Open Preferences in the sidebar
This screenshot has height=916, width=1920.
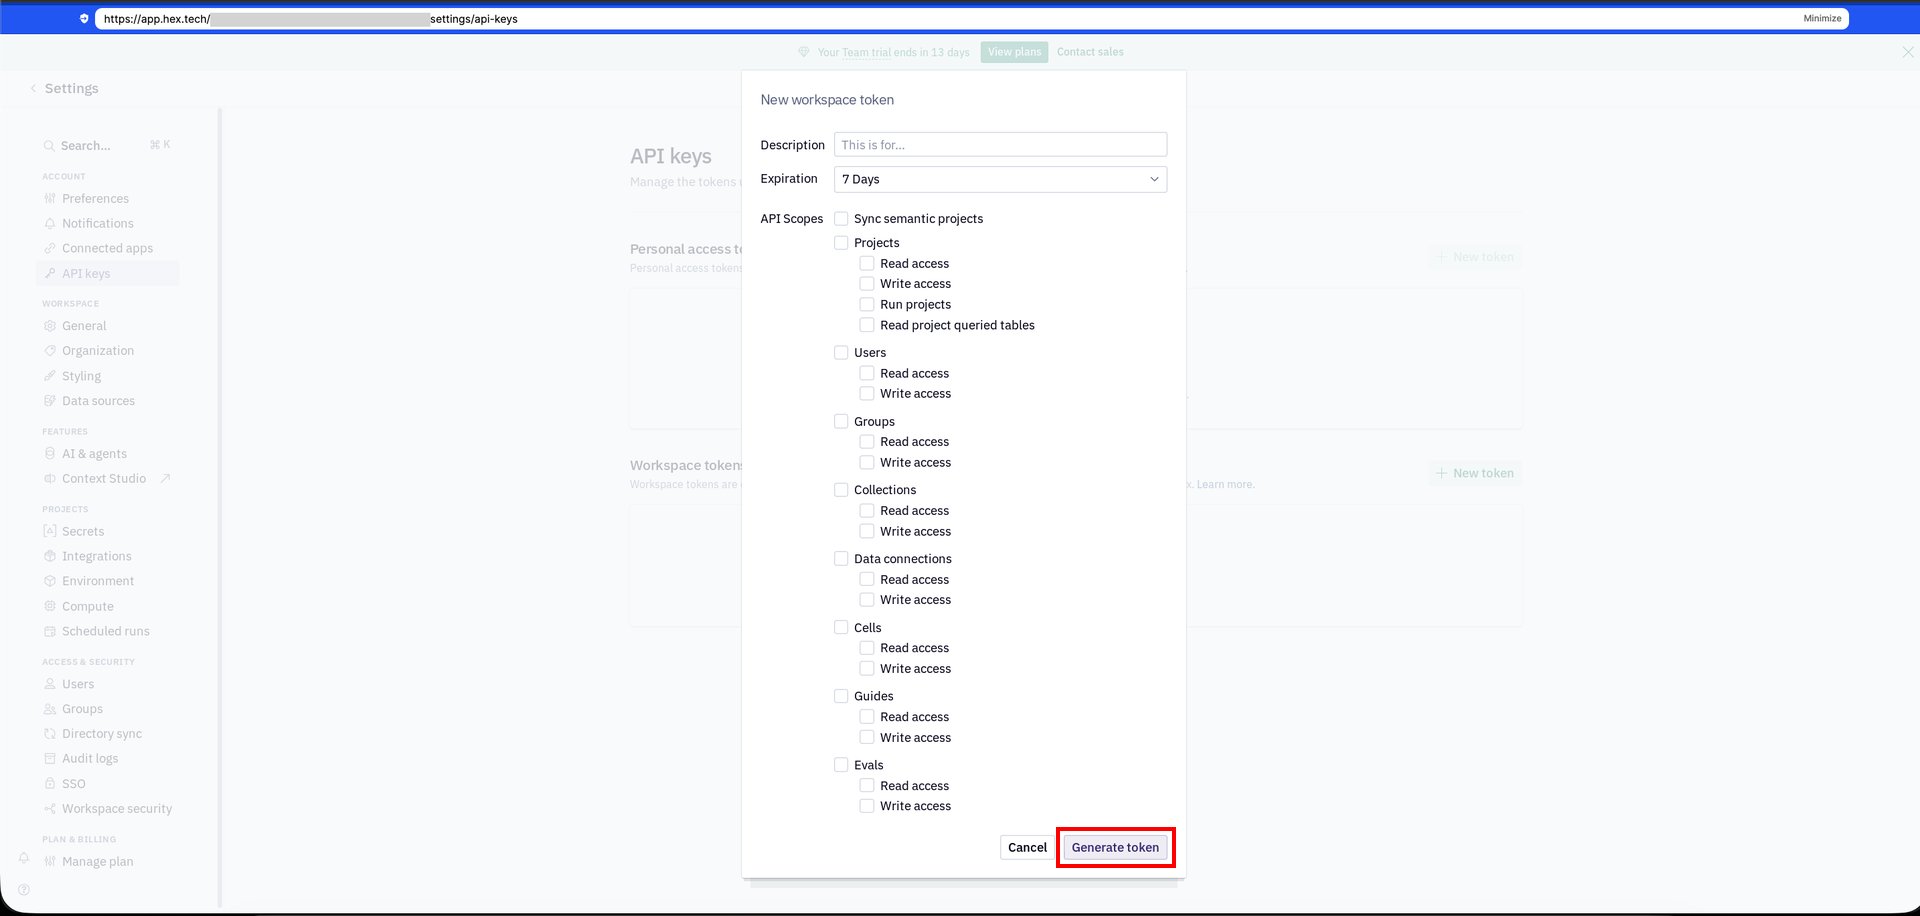pyautogui.click(x=95, y=199)
